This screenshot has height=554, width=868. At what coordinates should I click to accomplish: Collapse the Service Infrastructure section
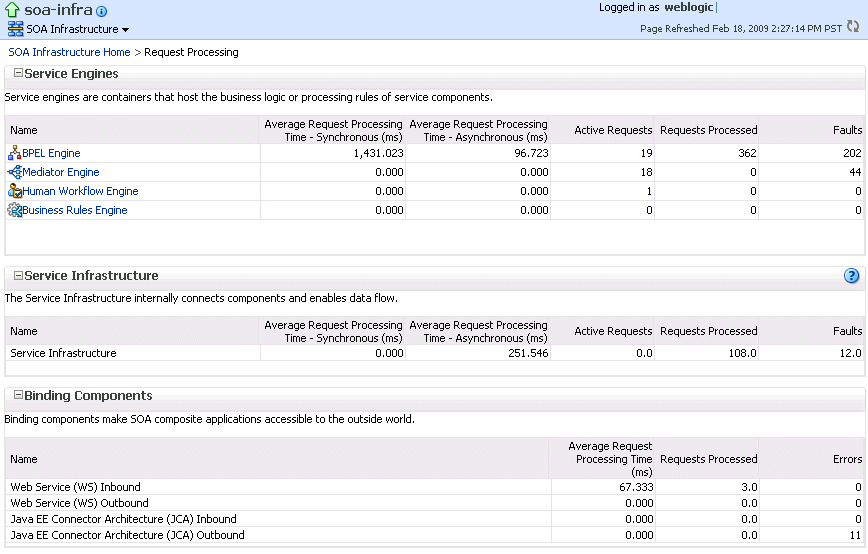click(x=18, y=275)
